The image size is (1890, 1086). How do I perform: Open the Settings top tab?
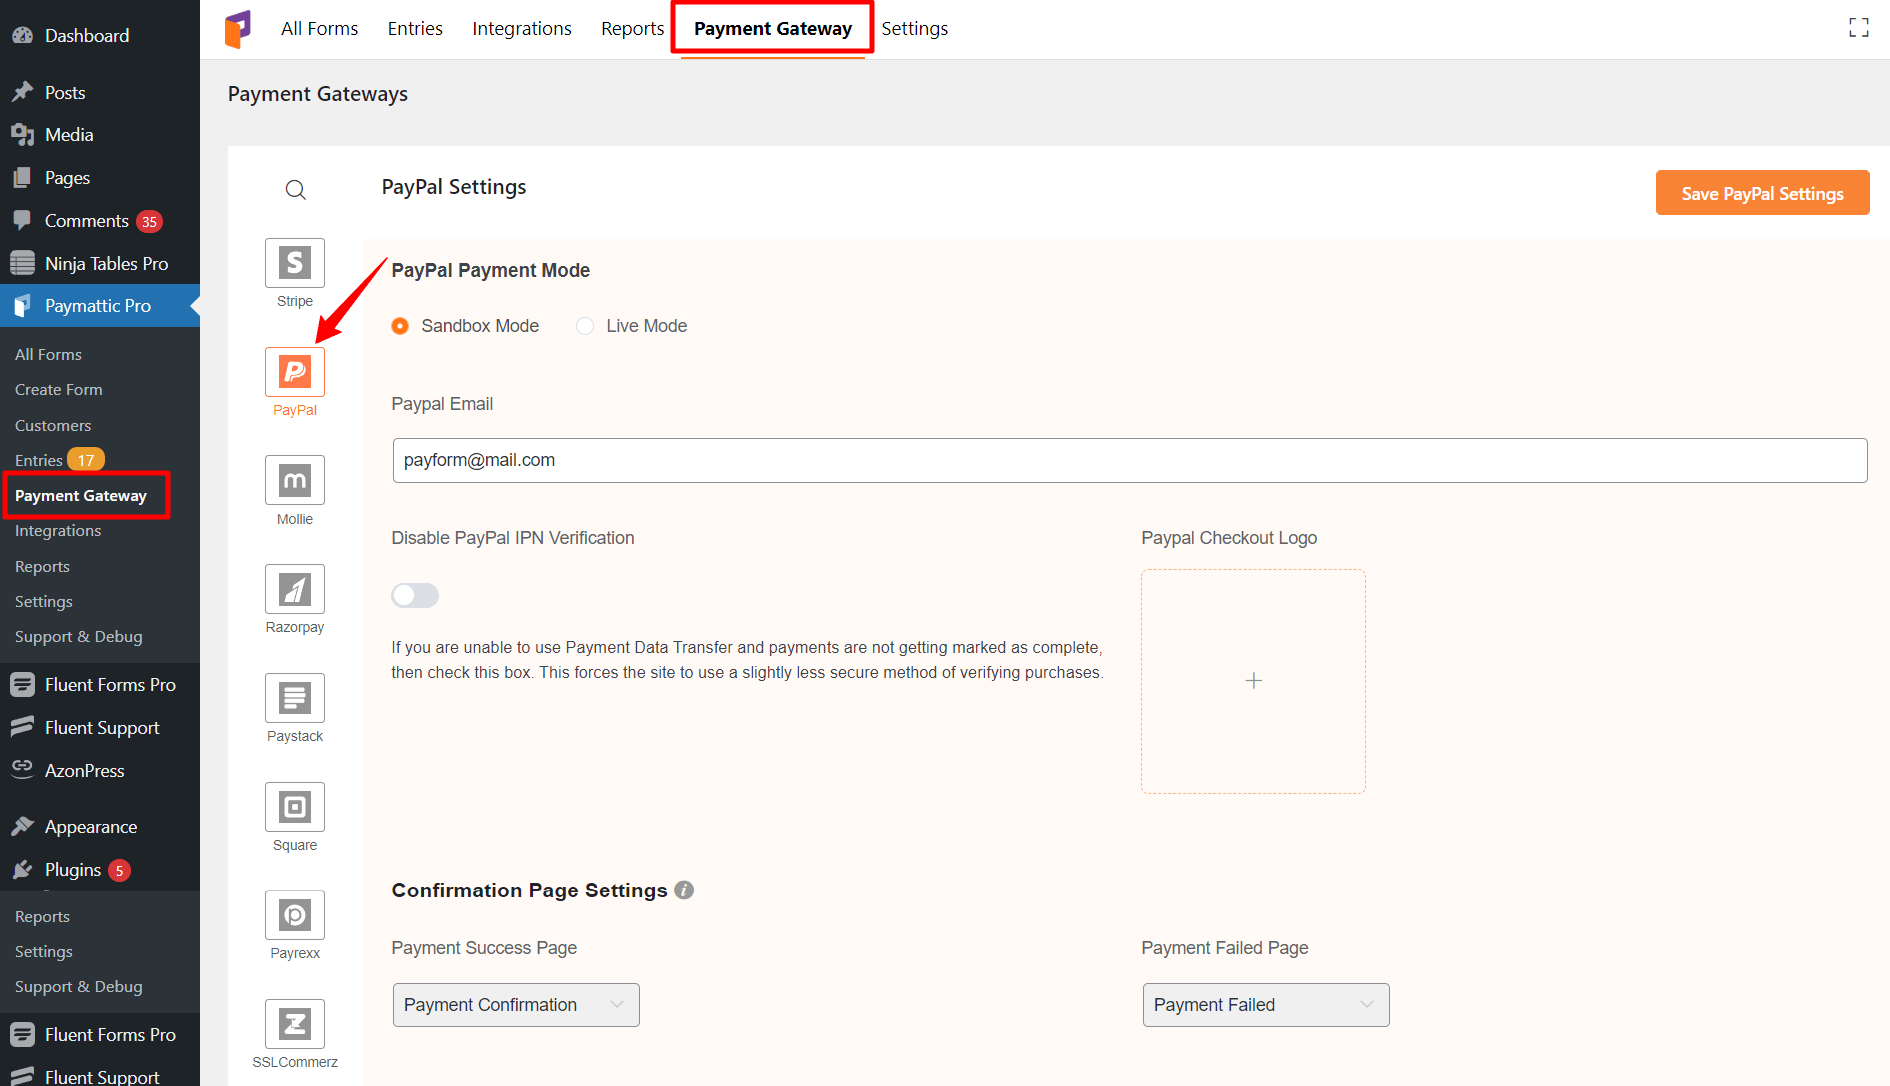tap(915, 29)
